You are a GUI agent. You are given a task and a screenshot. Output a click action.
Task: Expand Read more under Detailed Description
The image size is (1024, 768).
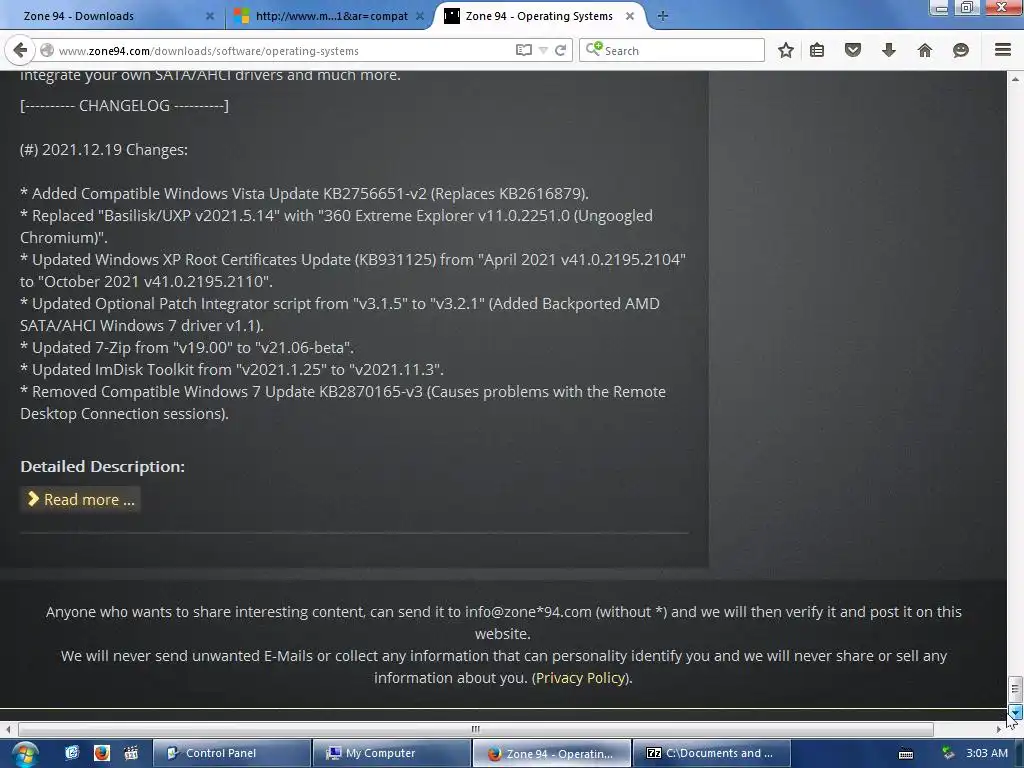(x=81, y=500)
